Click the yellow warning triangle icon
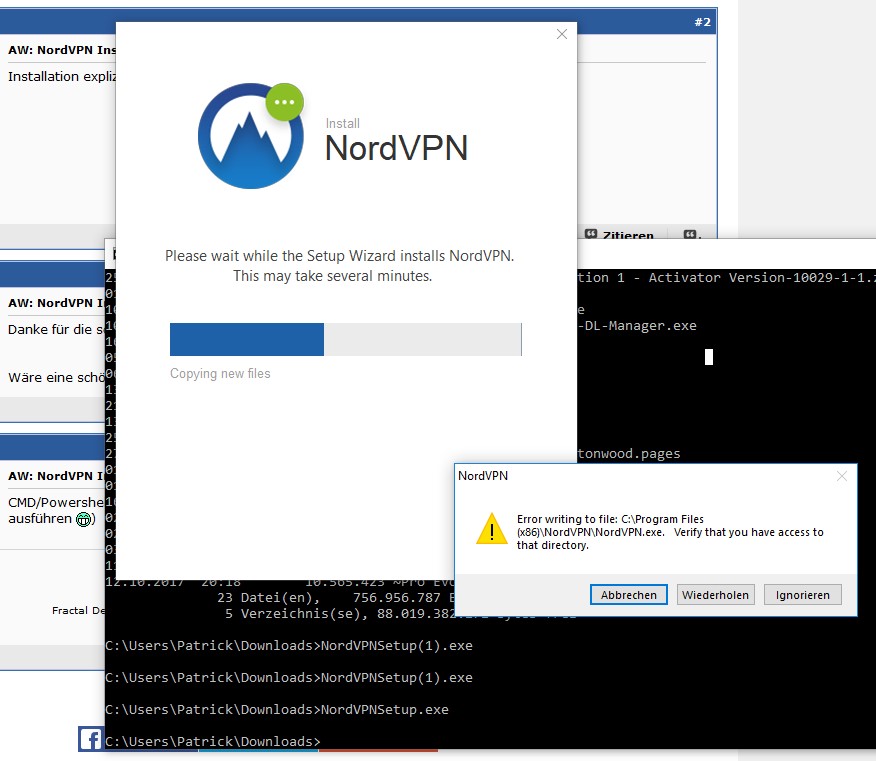876x761 pixels. point(492,529)
